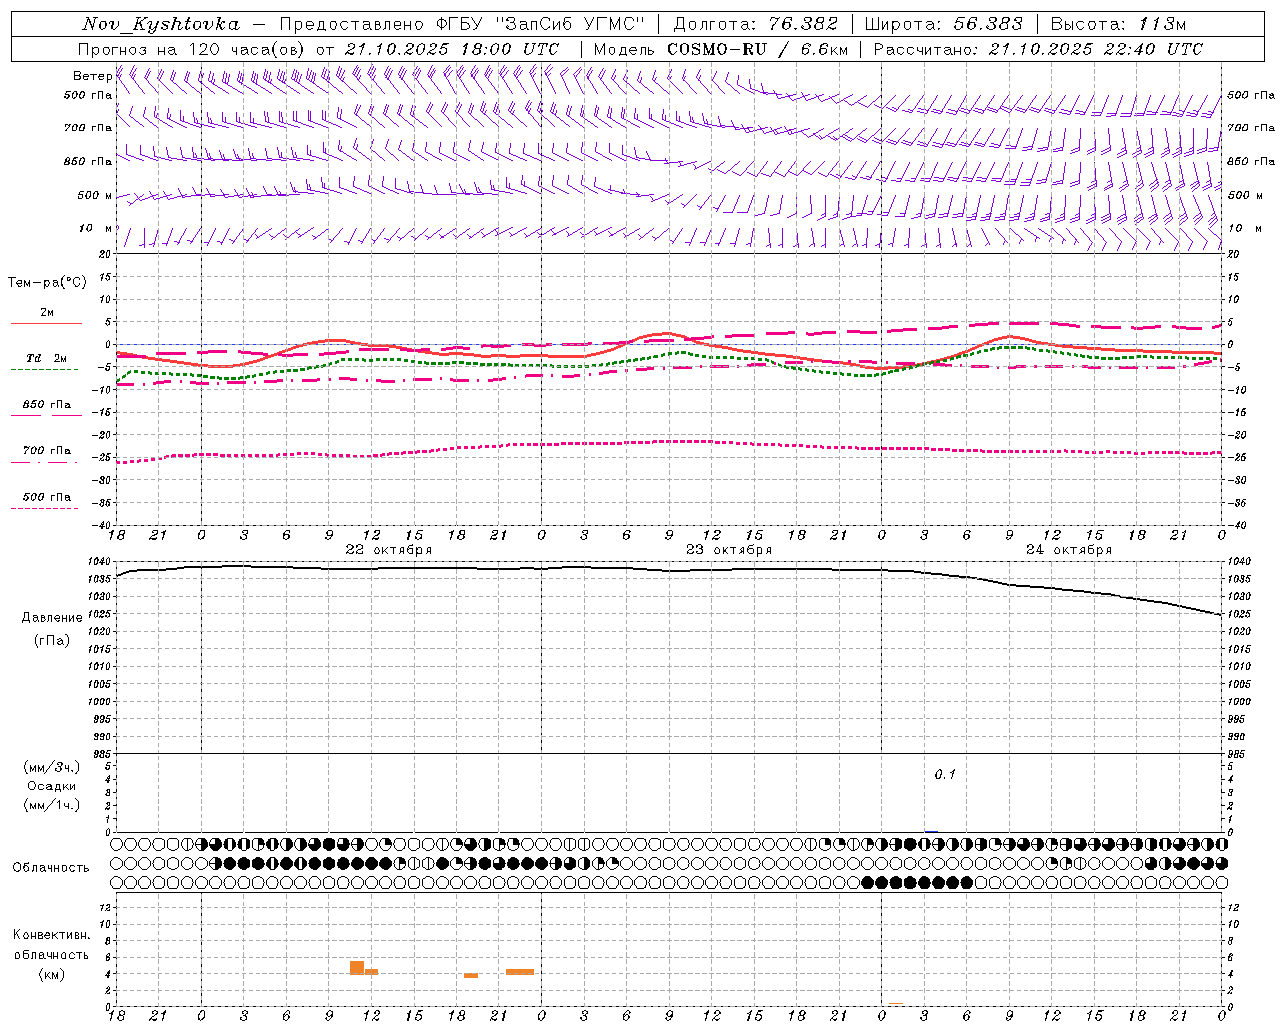The image size is (1280, 1024).
Task: Click the Долгота: 76.382 value
Action: point(756,24)
